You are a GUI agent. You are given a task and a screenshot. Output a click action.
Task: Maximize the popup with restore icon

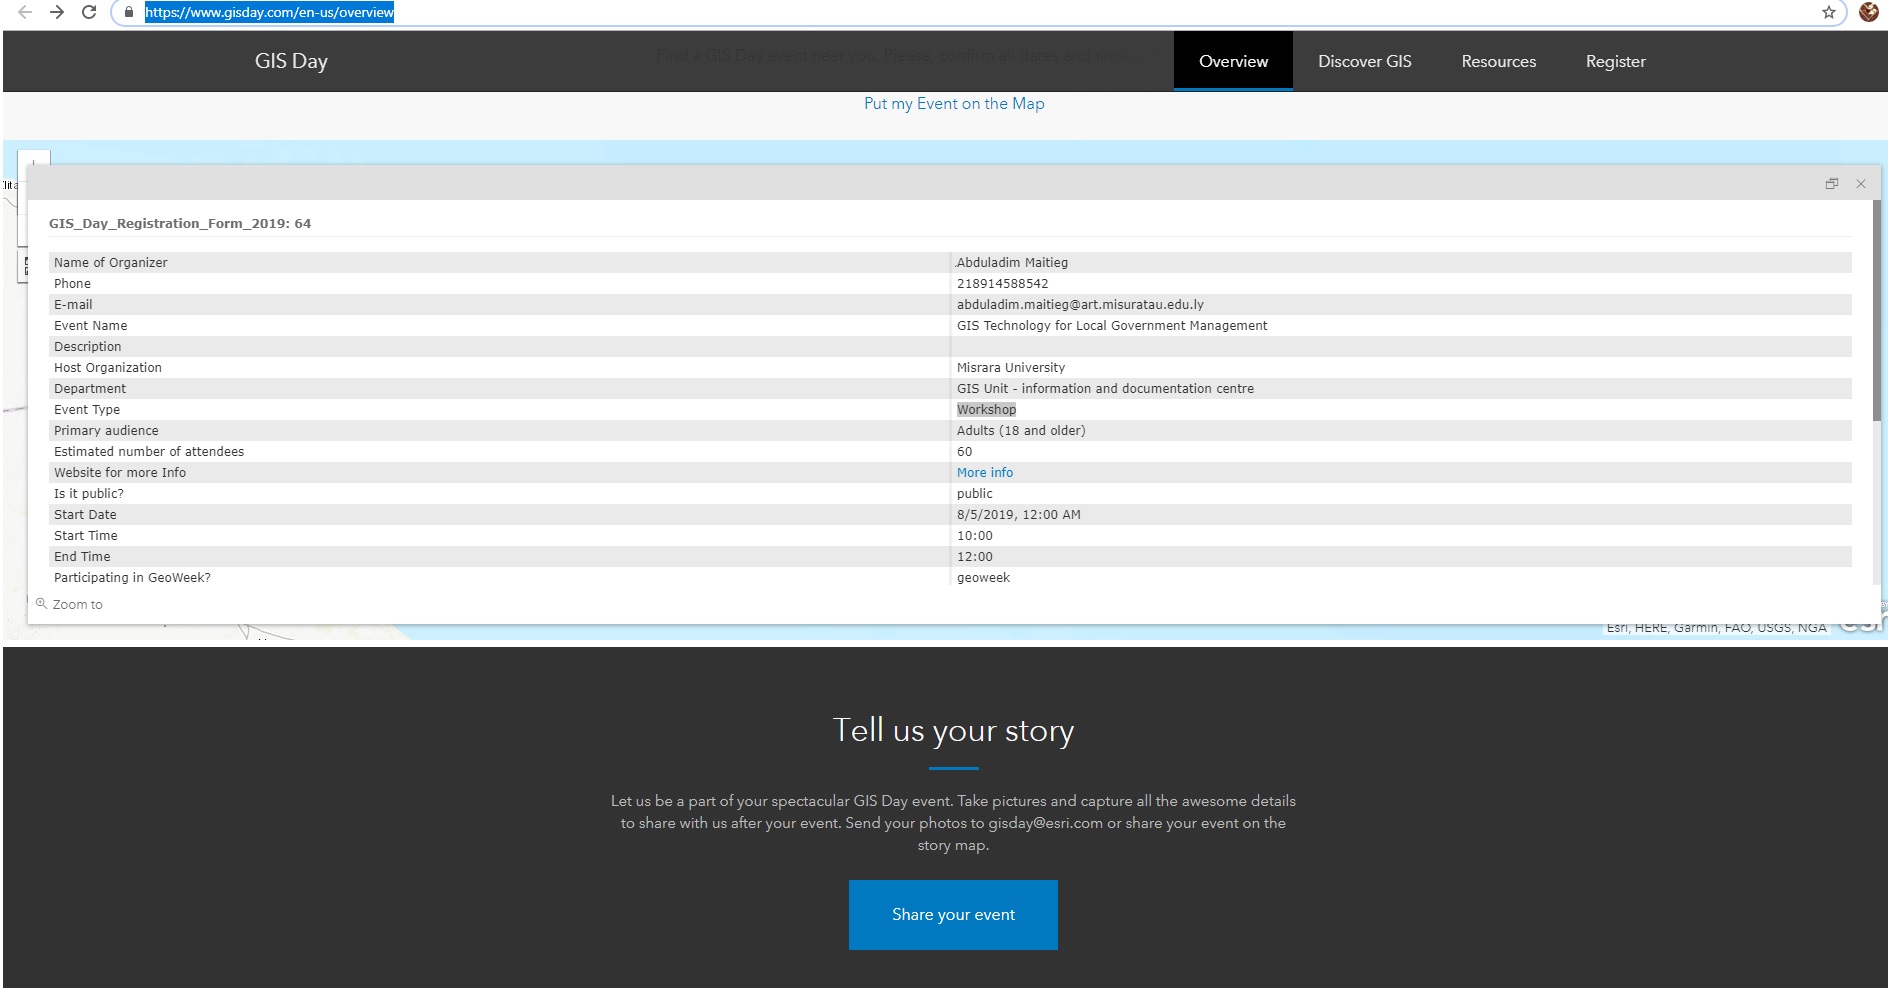(1832, 183)
